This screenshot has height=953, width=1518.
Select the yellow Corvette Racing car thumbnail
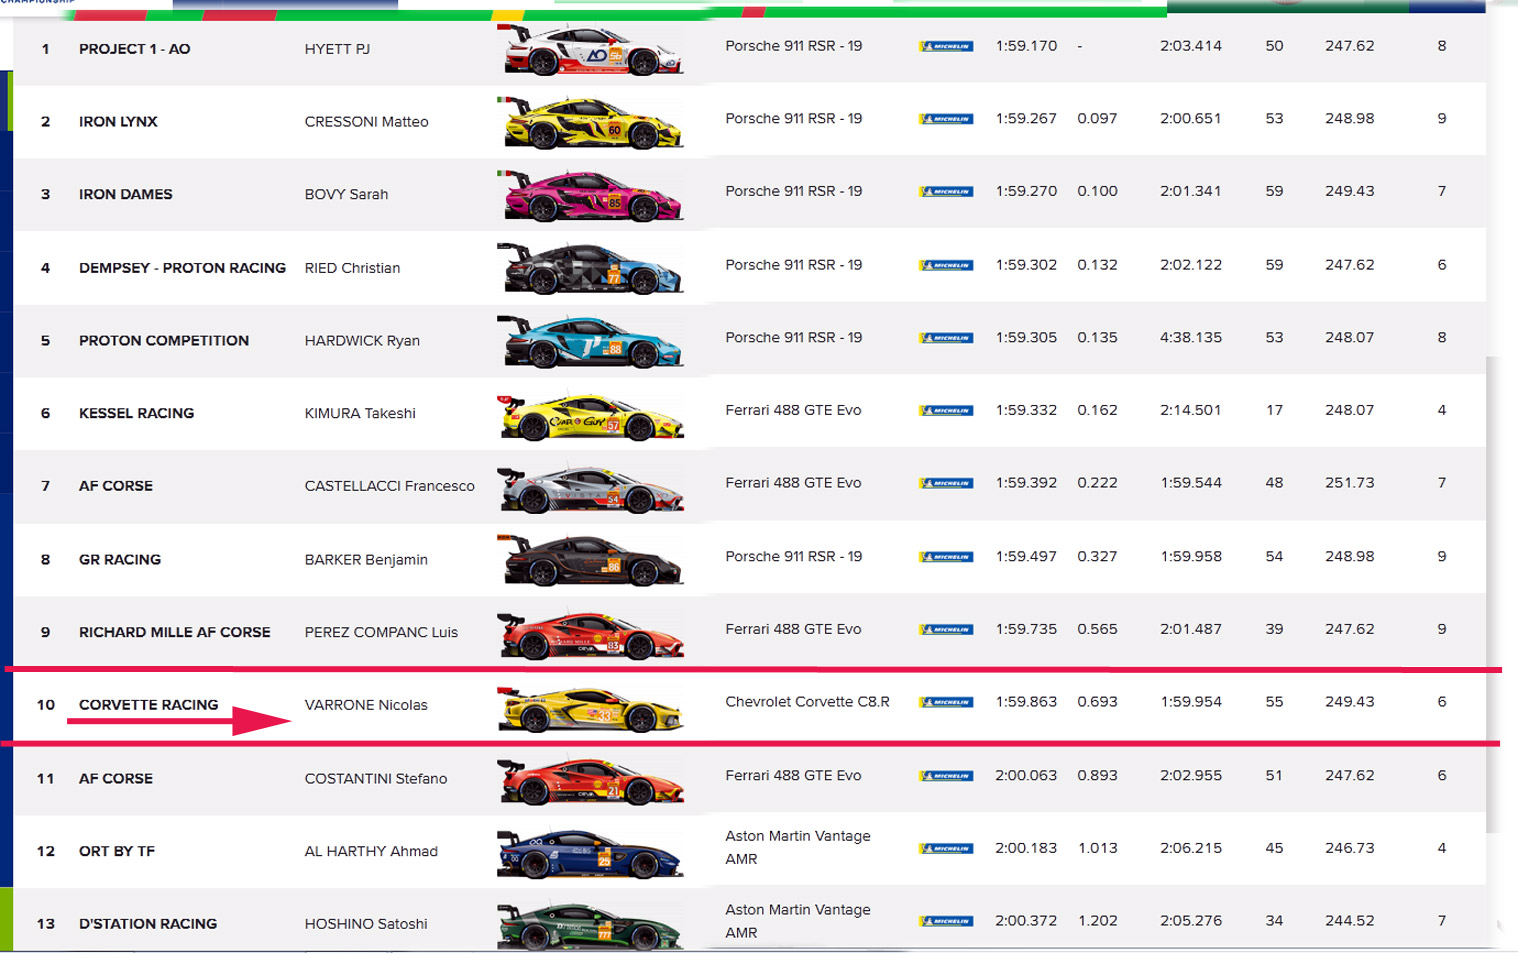pyautogui.click(x=590, y=708)
